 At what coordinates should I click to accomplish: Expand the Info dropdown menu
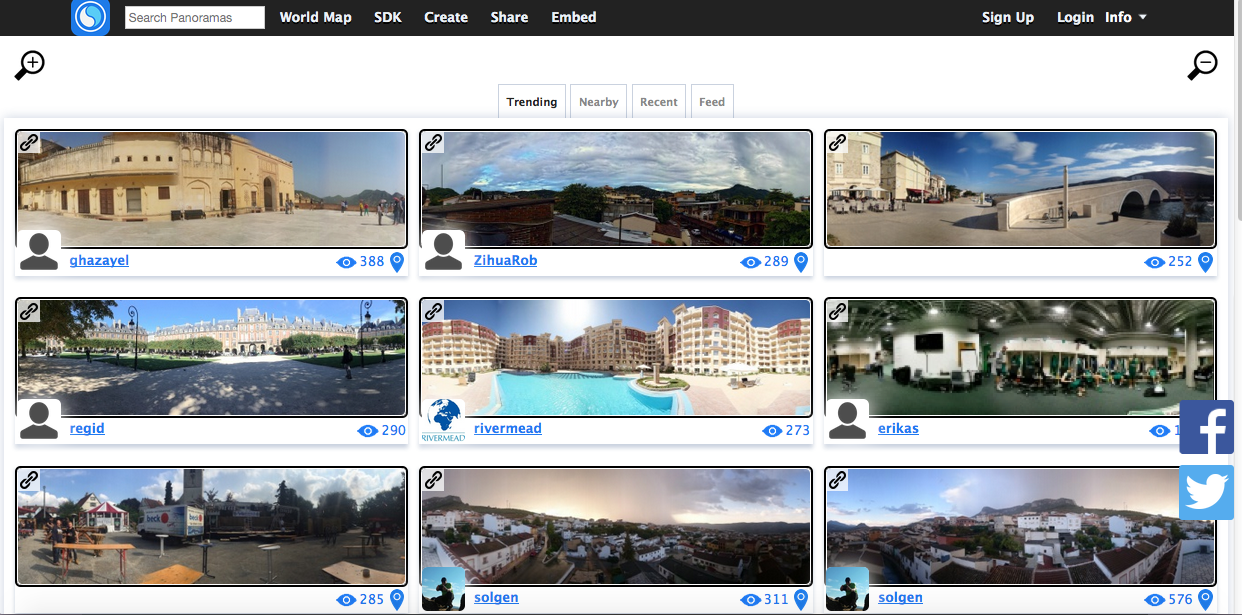(1126, 17)
